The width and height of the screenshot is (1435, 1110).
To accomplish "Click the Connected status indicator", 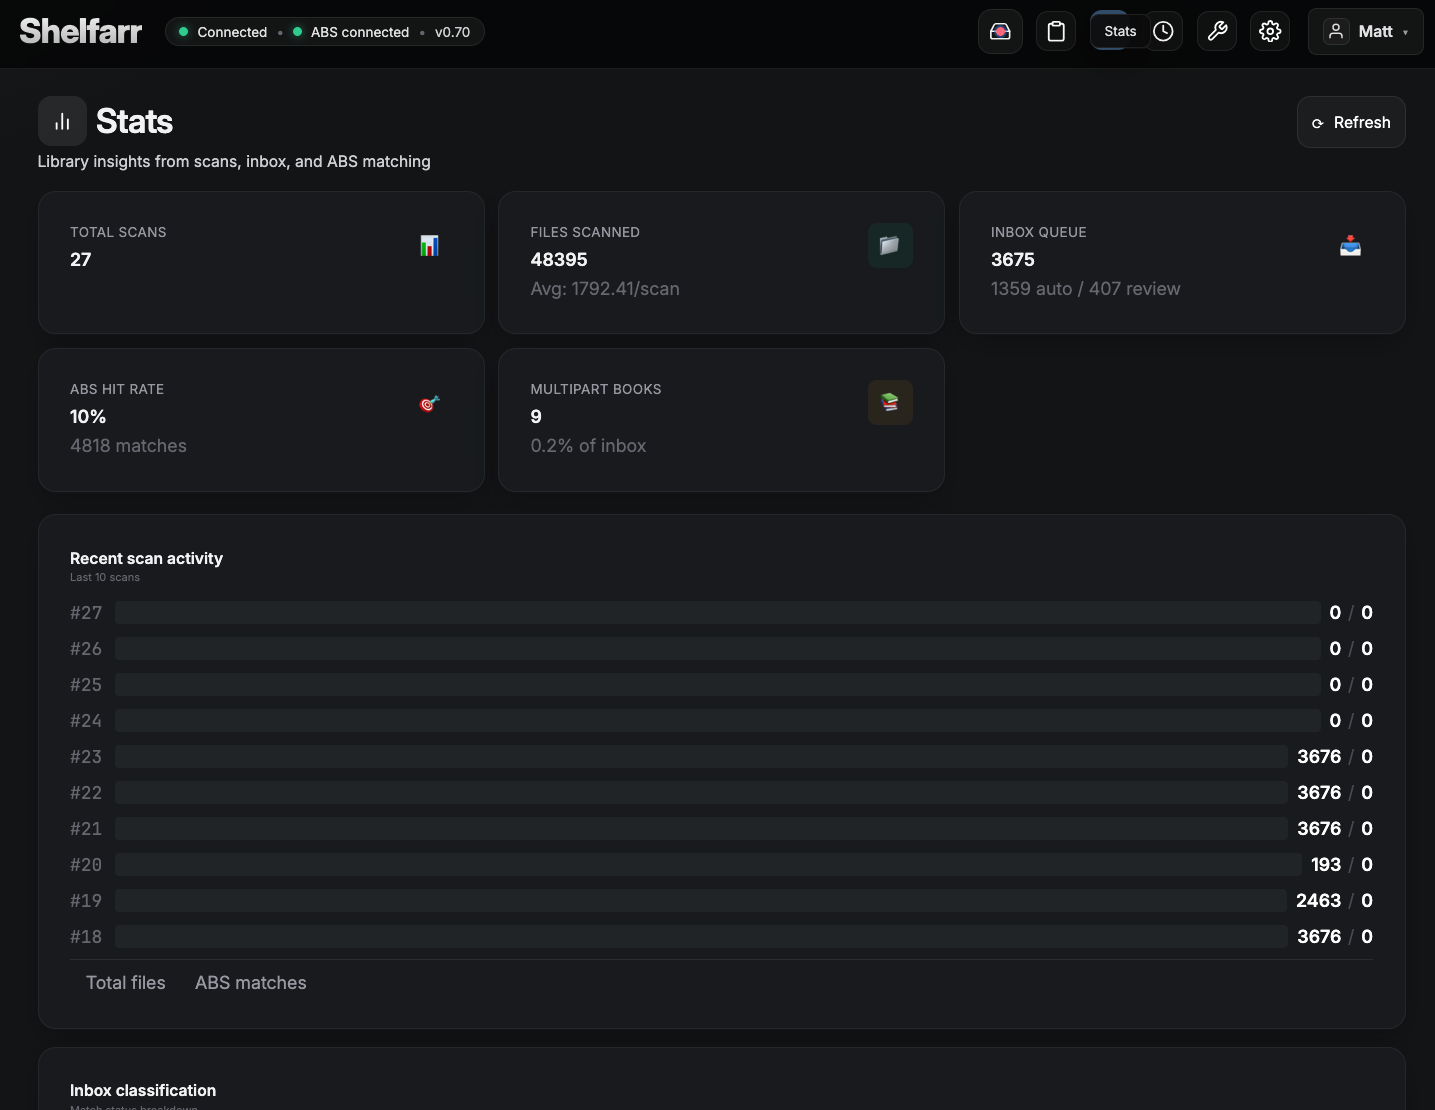I will pyautogui.click(x=224, y=32).
